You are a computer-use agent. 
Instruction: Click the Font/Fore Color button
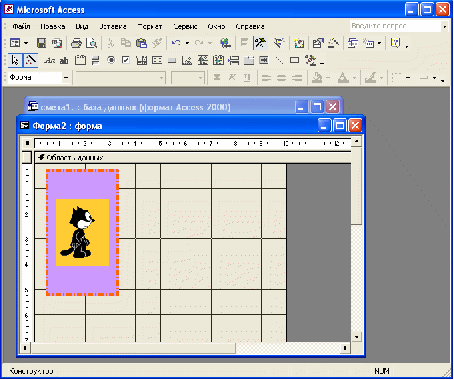click(343, 78)
